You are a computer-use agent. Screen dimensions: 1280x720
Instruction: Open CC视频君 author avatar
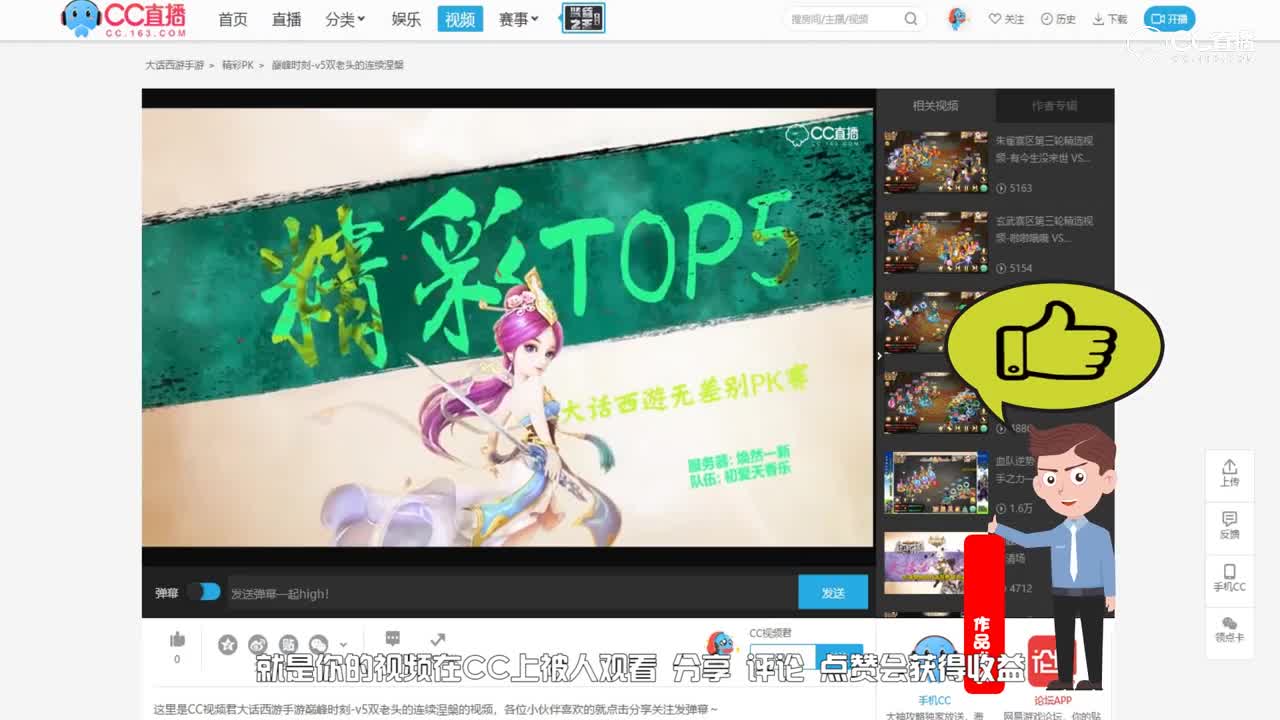tap(720, 644)
